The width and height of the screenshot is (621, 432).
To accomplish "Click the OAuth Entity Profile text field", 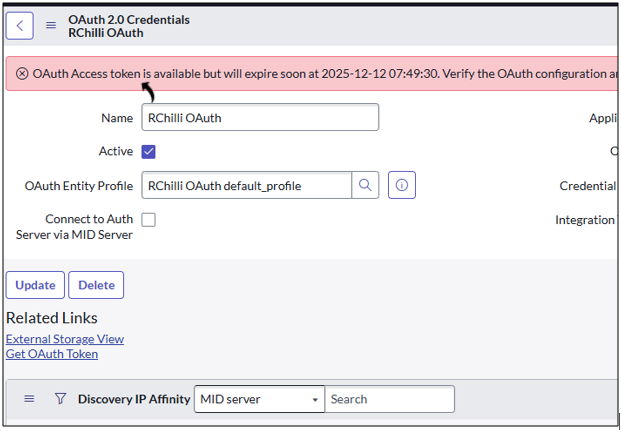I will click(x=246, y=185).
